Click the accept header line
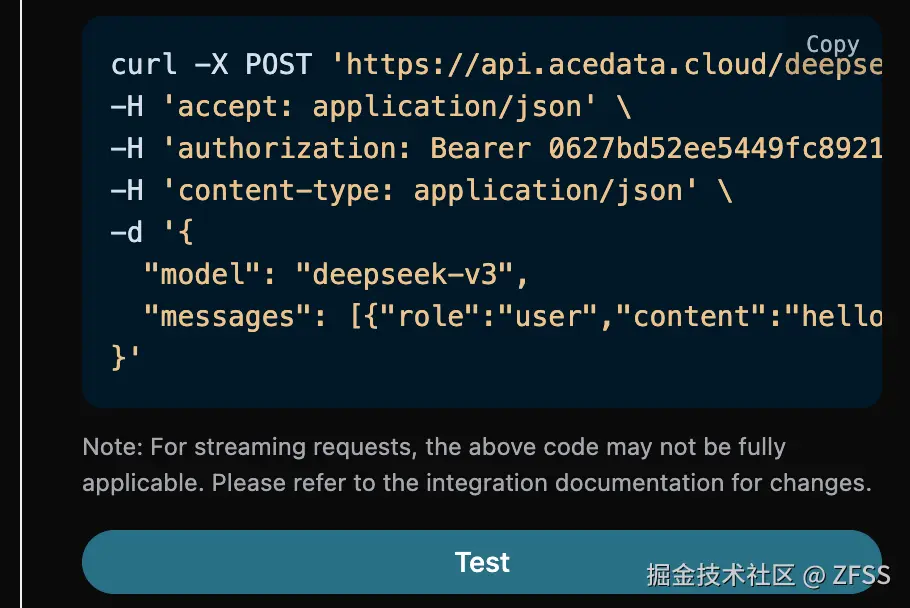910x608 pixels. click(x=370, y=107)
